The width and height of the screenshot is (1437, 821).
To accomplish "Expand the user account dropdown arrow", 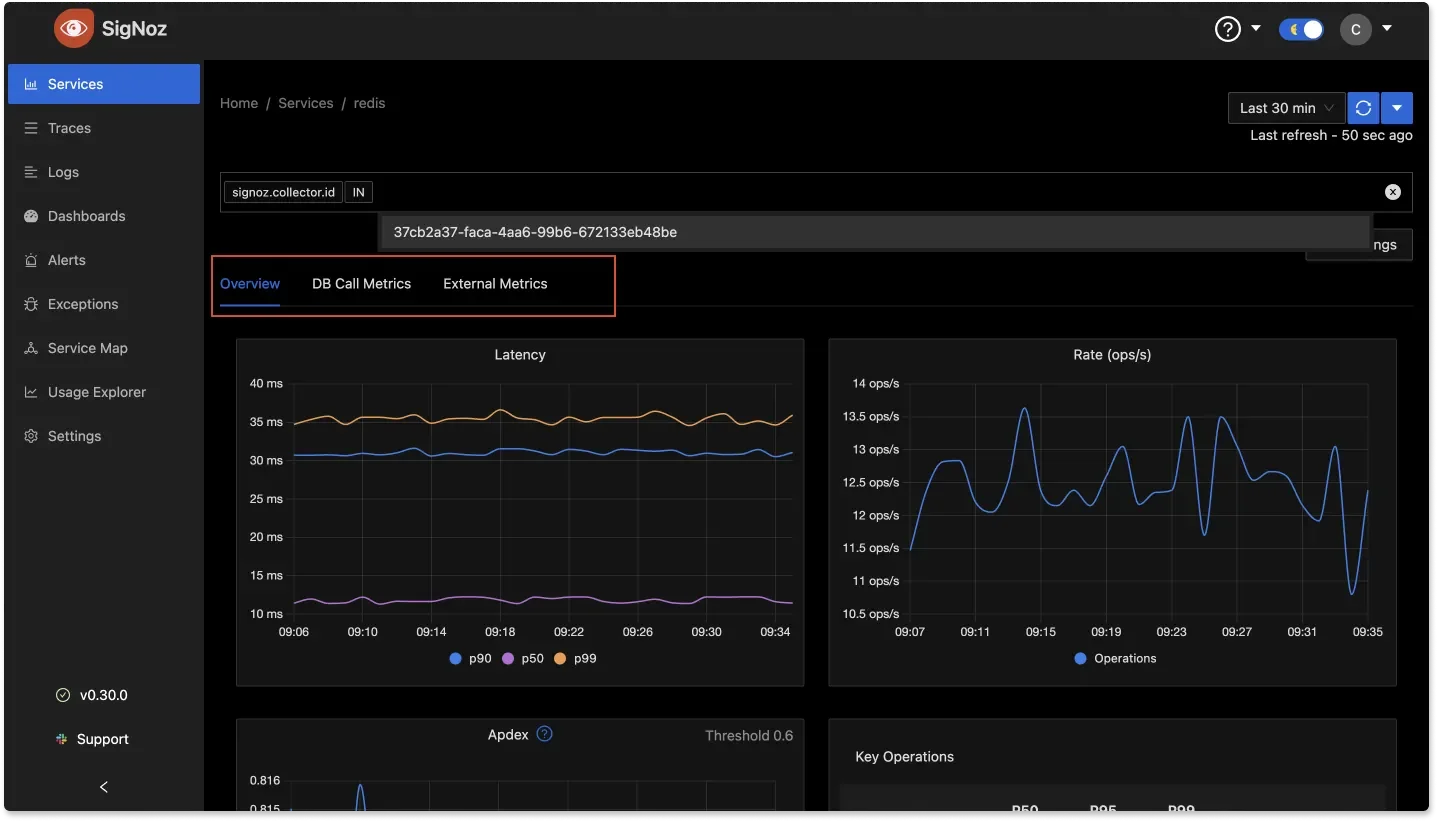I will pos(1387,28).
